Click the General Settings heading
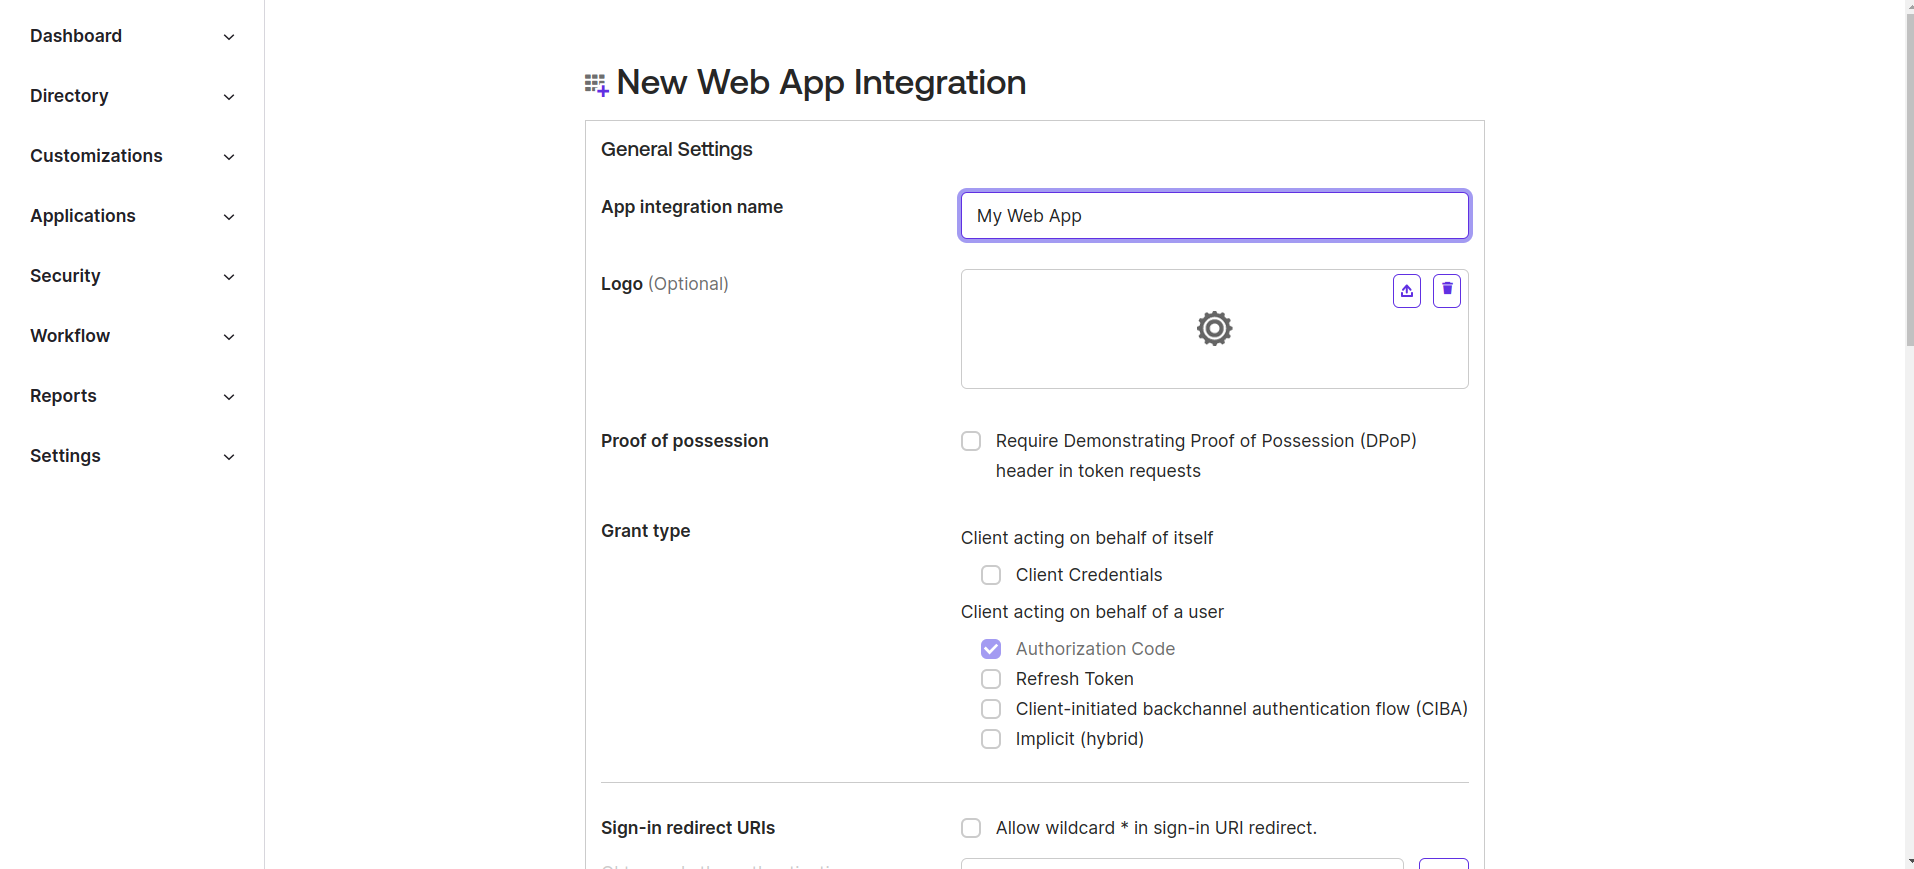The image size is (1914, 869). click(676, 149)
